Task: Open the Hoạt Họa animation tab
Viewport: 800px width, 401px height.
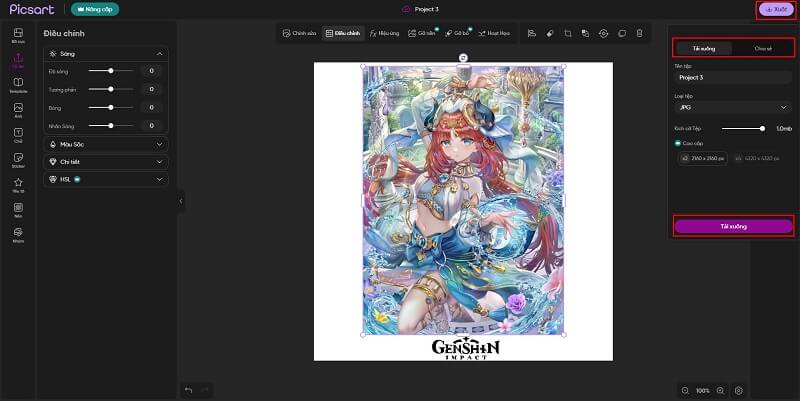Action: coord(494,33)
